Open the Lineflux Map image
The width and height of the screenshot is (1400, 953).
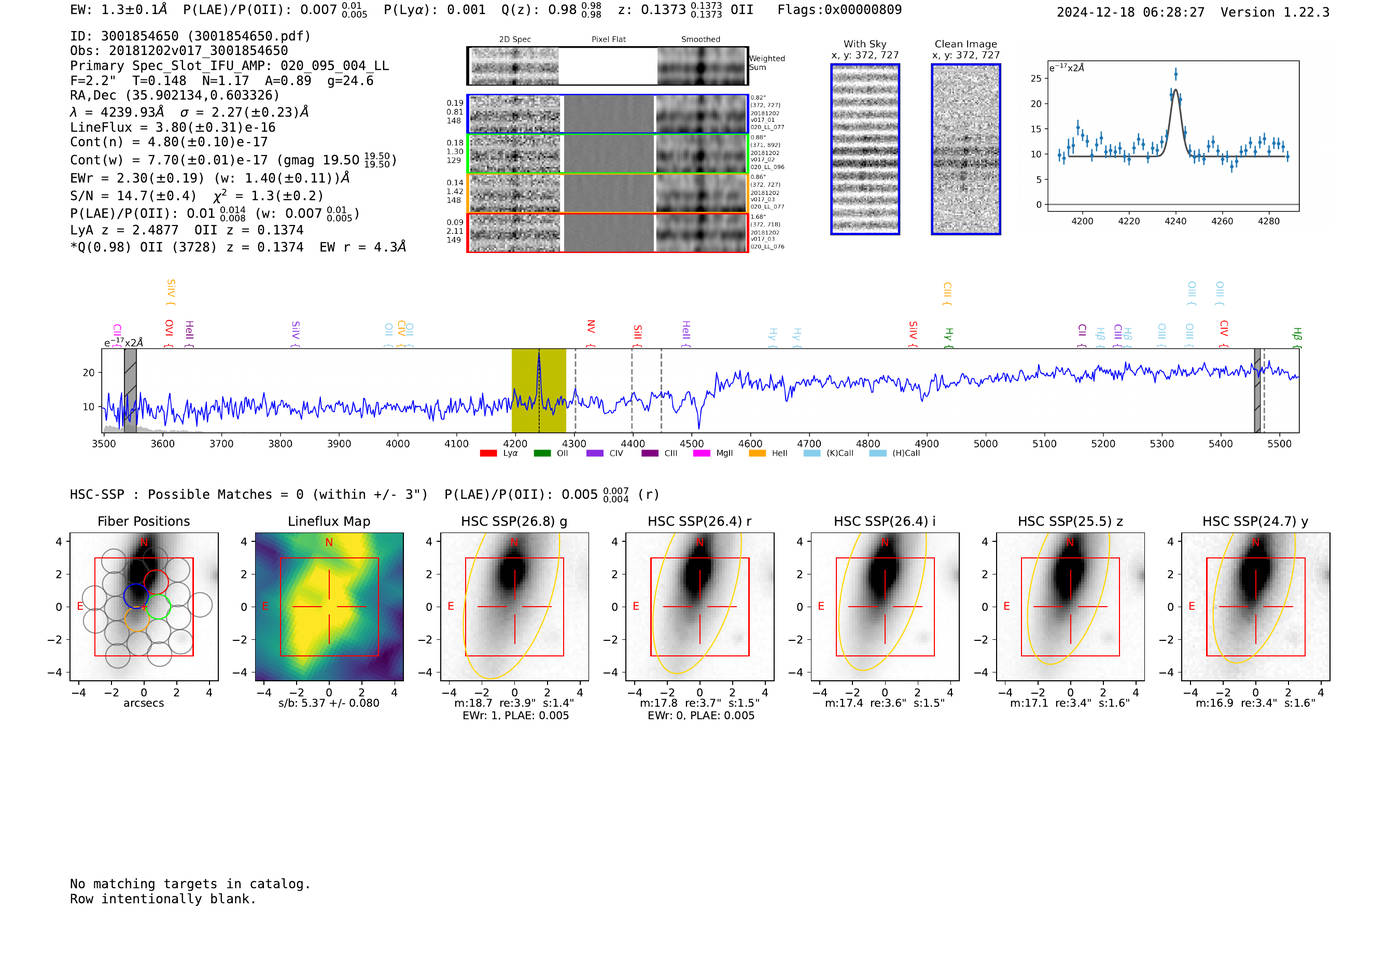[329, 606]
